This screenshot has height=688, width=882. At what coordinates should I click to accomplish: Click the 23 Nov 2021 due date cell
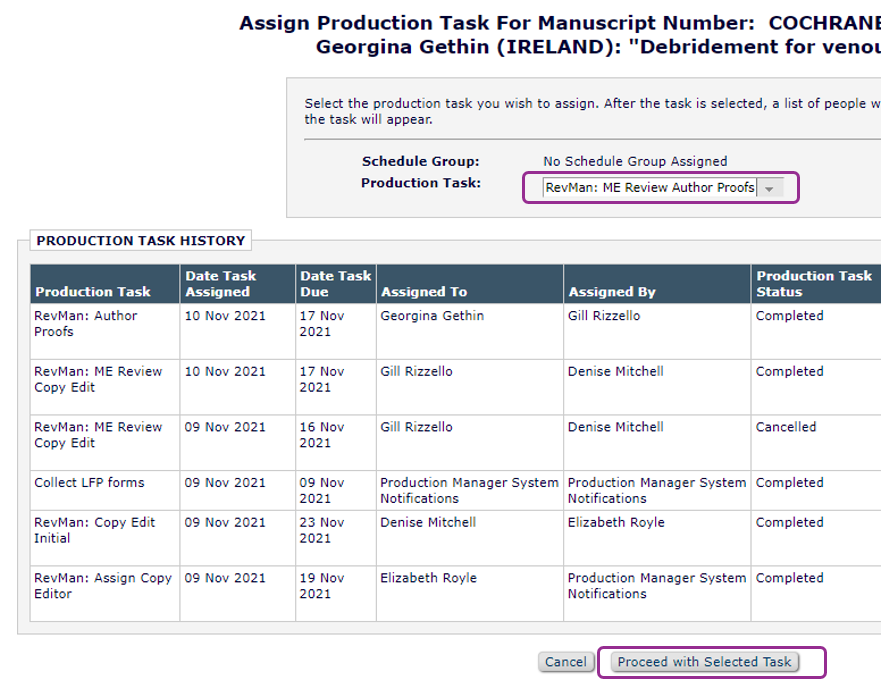coord(322,530)
